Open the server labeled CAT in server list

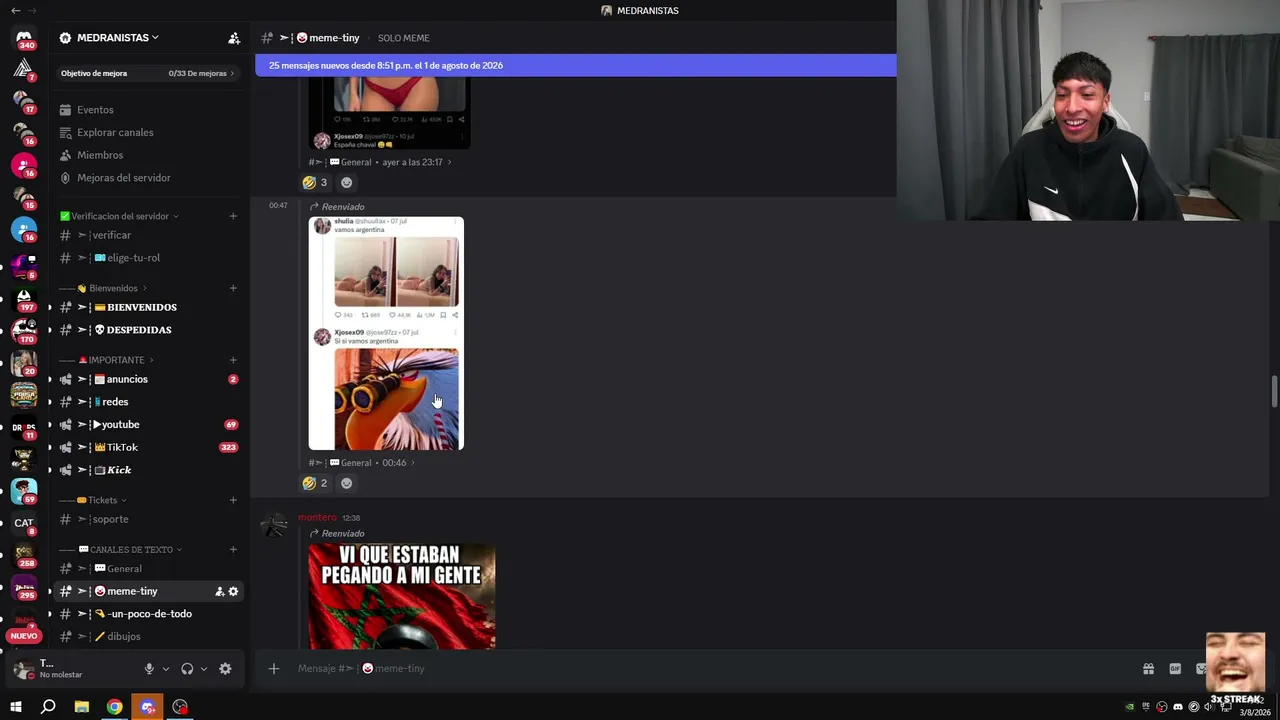[x=24, y=523]
